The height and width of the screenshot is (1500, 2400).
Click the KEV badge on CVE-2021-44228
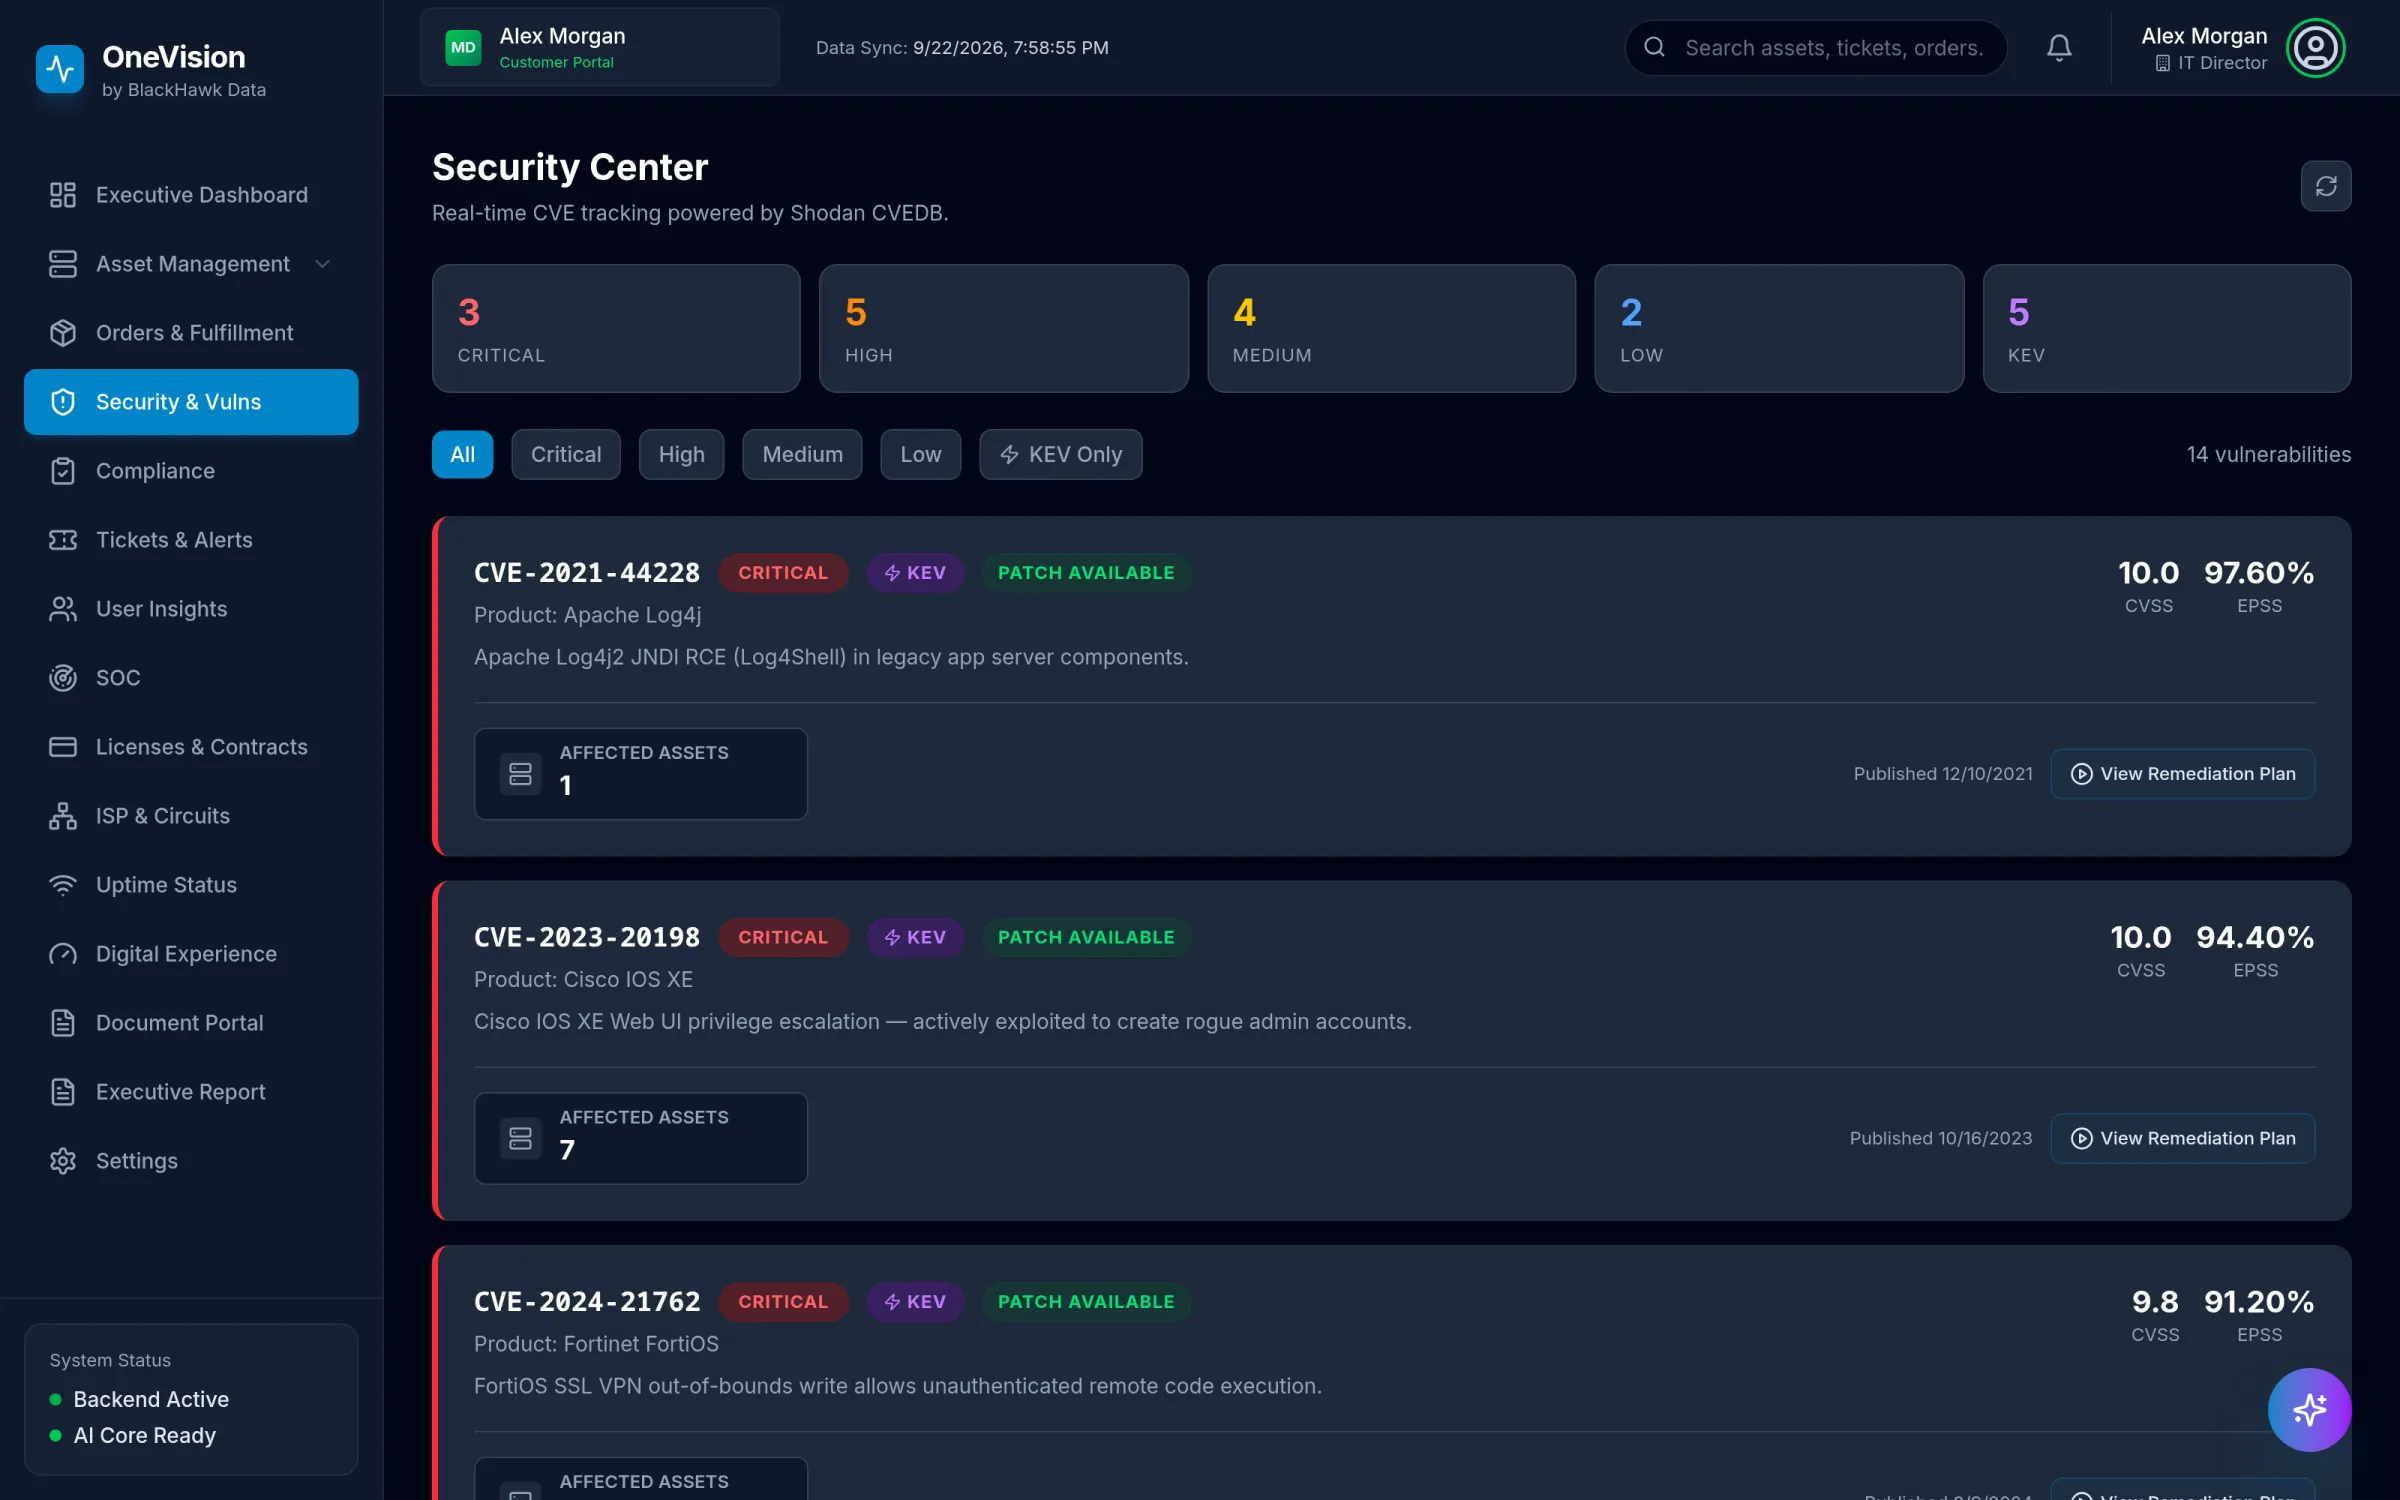(915, 573)
